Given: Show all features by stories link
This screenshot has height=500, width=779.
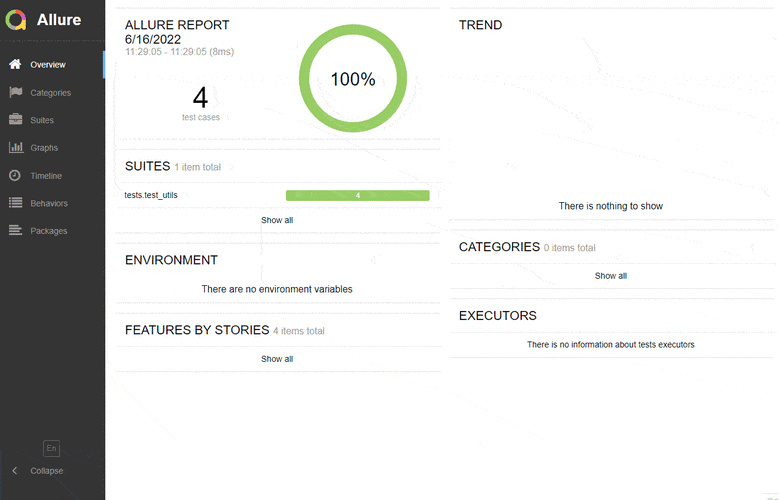Looking at the screenshot, I should pyautogui.click(x=277, y=359).
